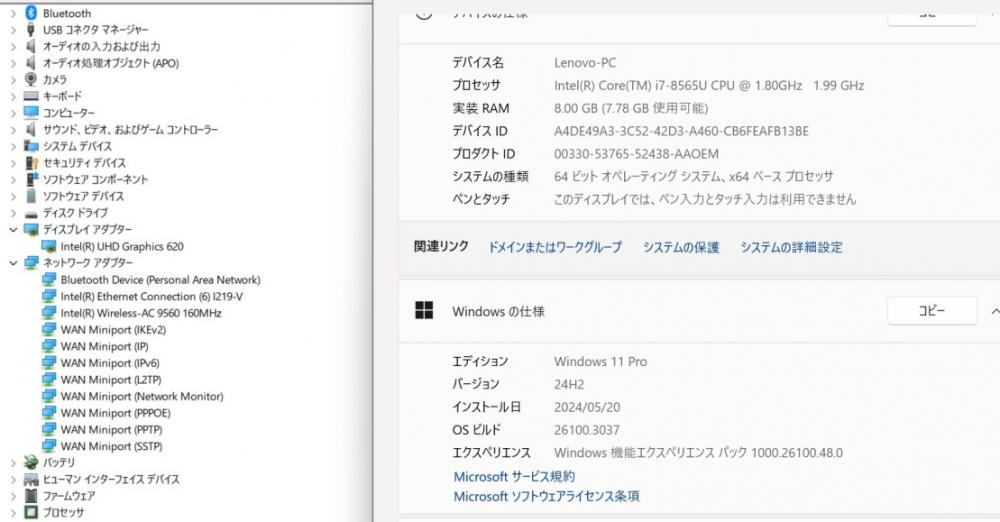Click the Windows logo beside Windows の仕様

pos(424,311)
